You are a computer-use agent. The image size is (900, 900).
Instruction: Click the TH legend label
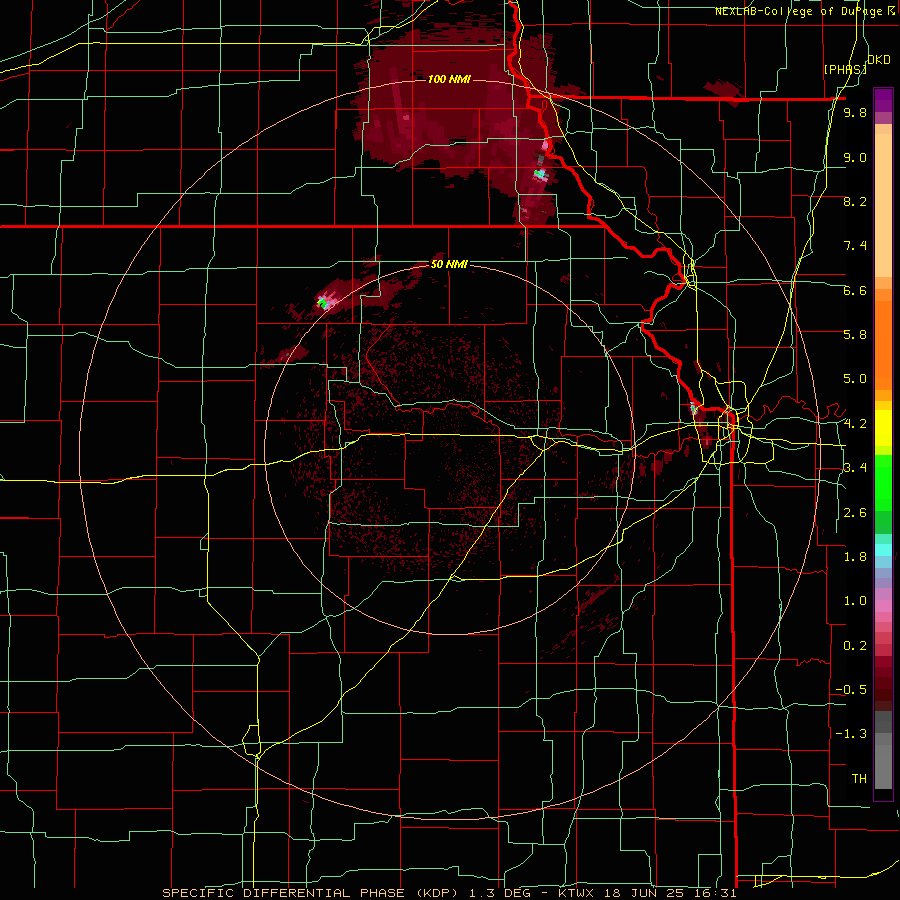[859, 779]
